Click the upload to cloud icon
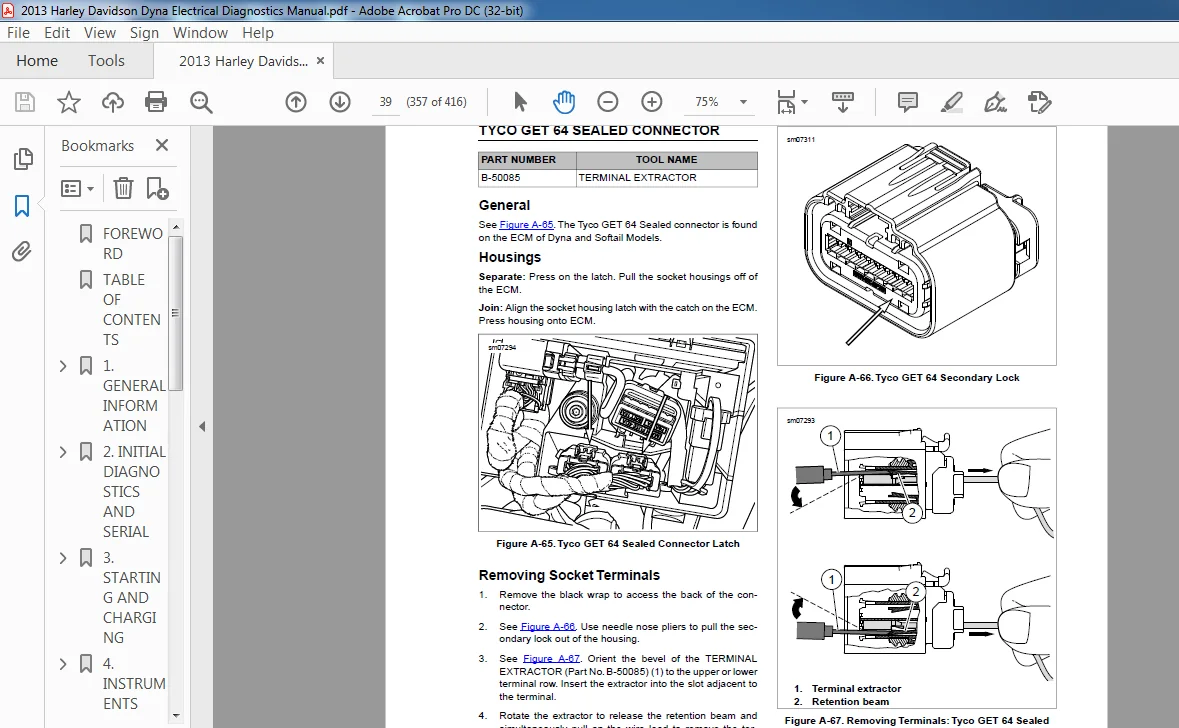1179x728 pixels. (113, 102)
